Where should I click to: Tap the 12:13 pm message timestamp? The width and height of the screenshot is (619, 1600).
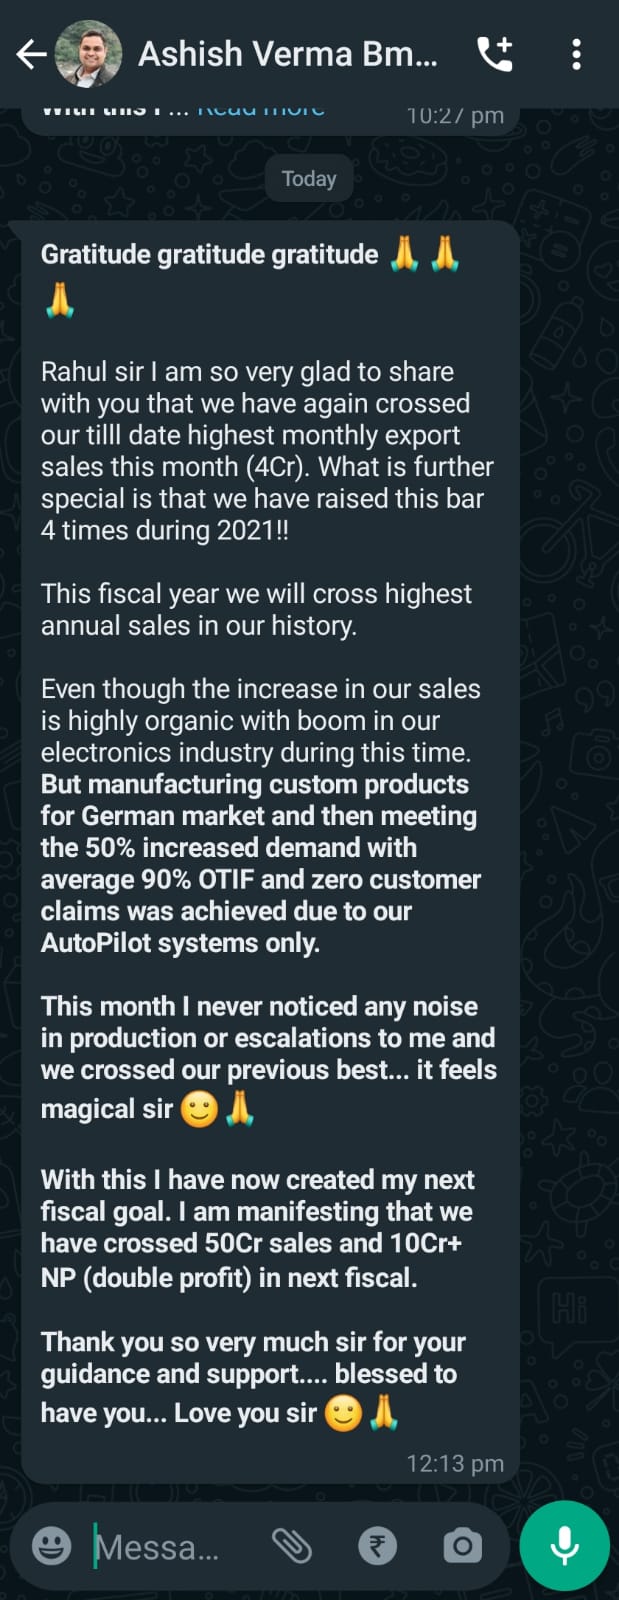tap(454, 1464)
